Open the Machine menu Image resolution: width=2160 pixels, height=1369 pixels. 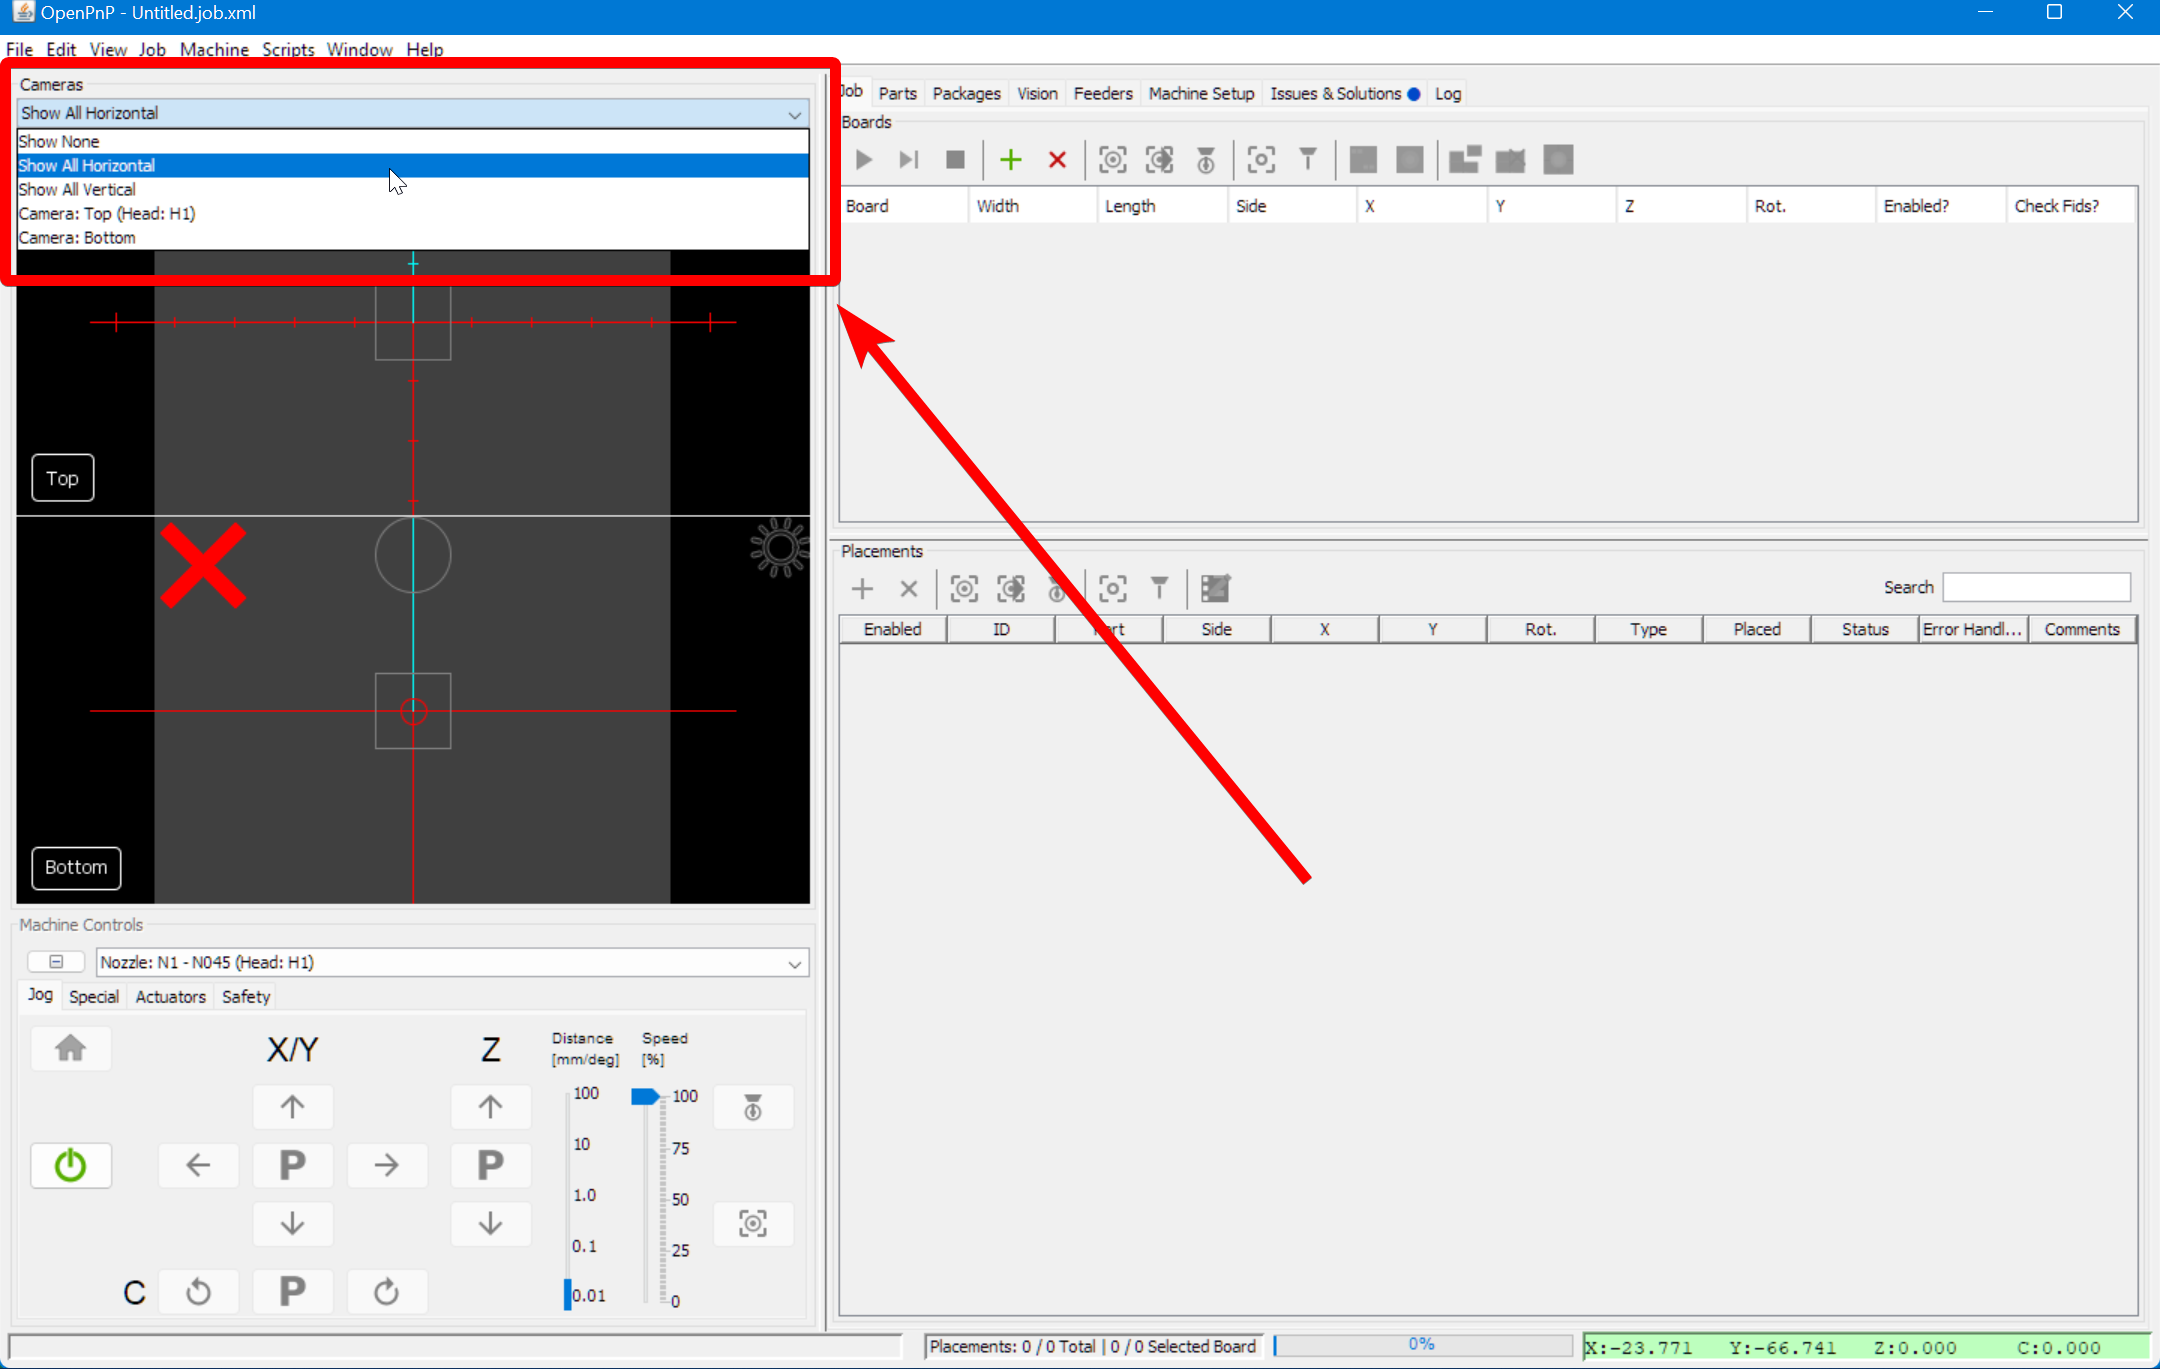point(214,49)
